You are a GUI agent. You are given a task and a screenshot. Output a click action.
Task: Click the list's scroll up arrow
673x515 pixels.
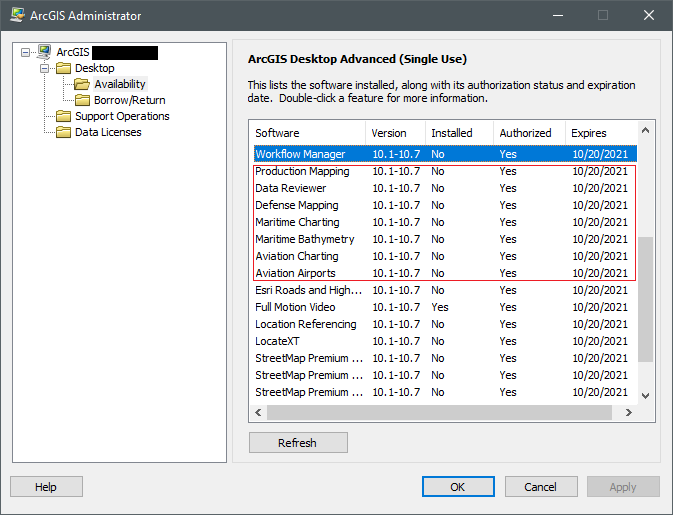click(646, 130)
